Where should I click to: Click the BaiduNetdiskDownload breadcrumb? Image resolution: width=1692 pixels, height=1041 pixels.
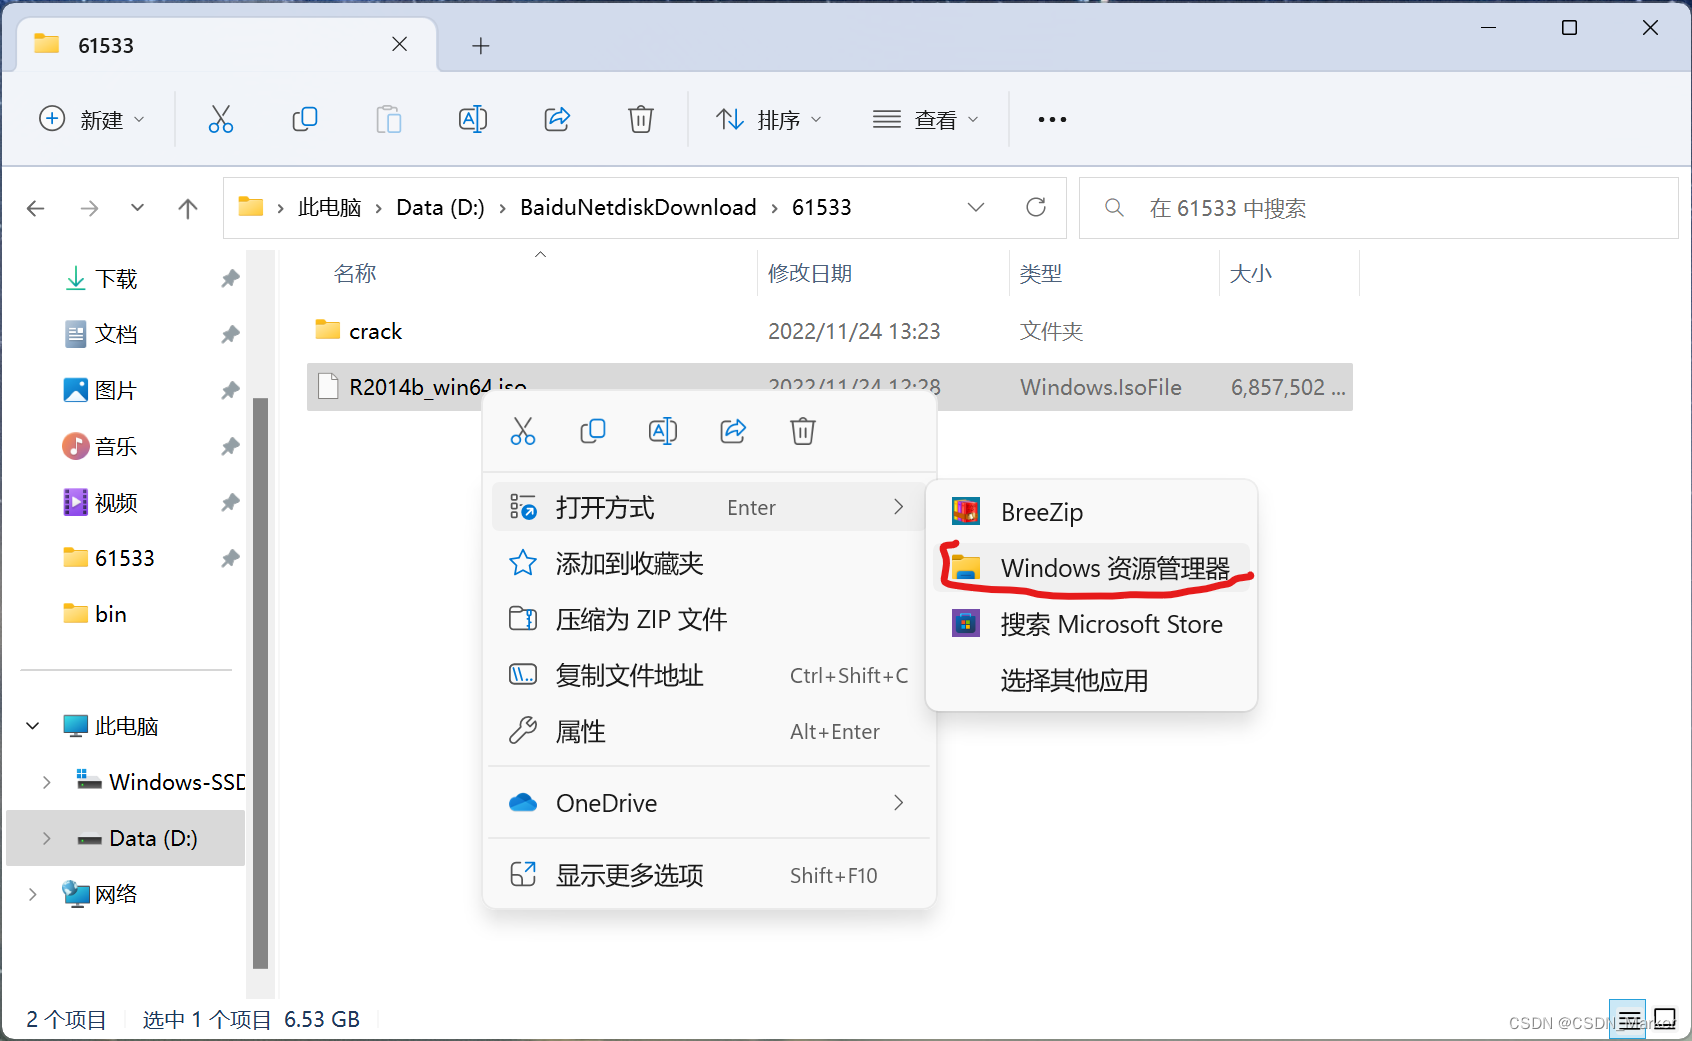pos(638,207)
